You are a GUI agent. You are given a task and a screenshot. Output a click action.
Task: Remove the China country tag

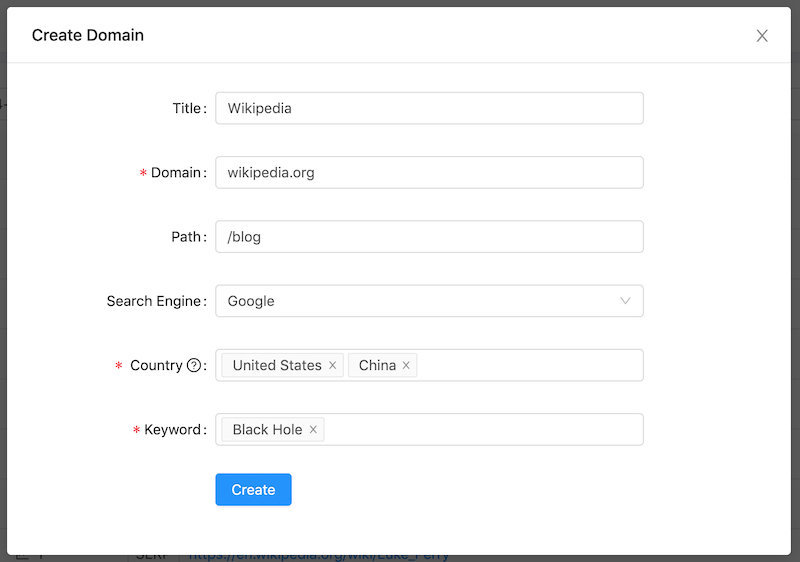406,365
